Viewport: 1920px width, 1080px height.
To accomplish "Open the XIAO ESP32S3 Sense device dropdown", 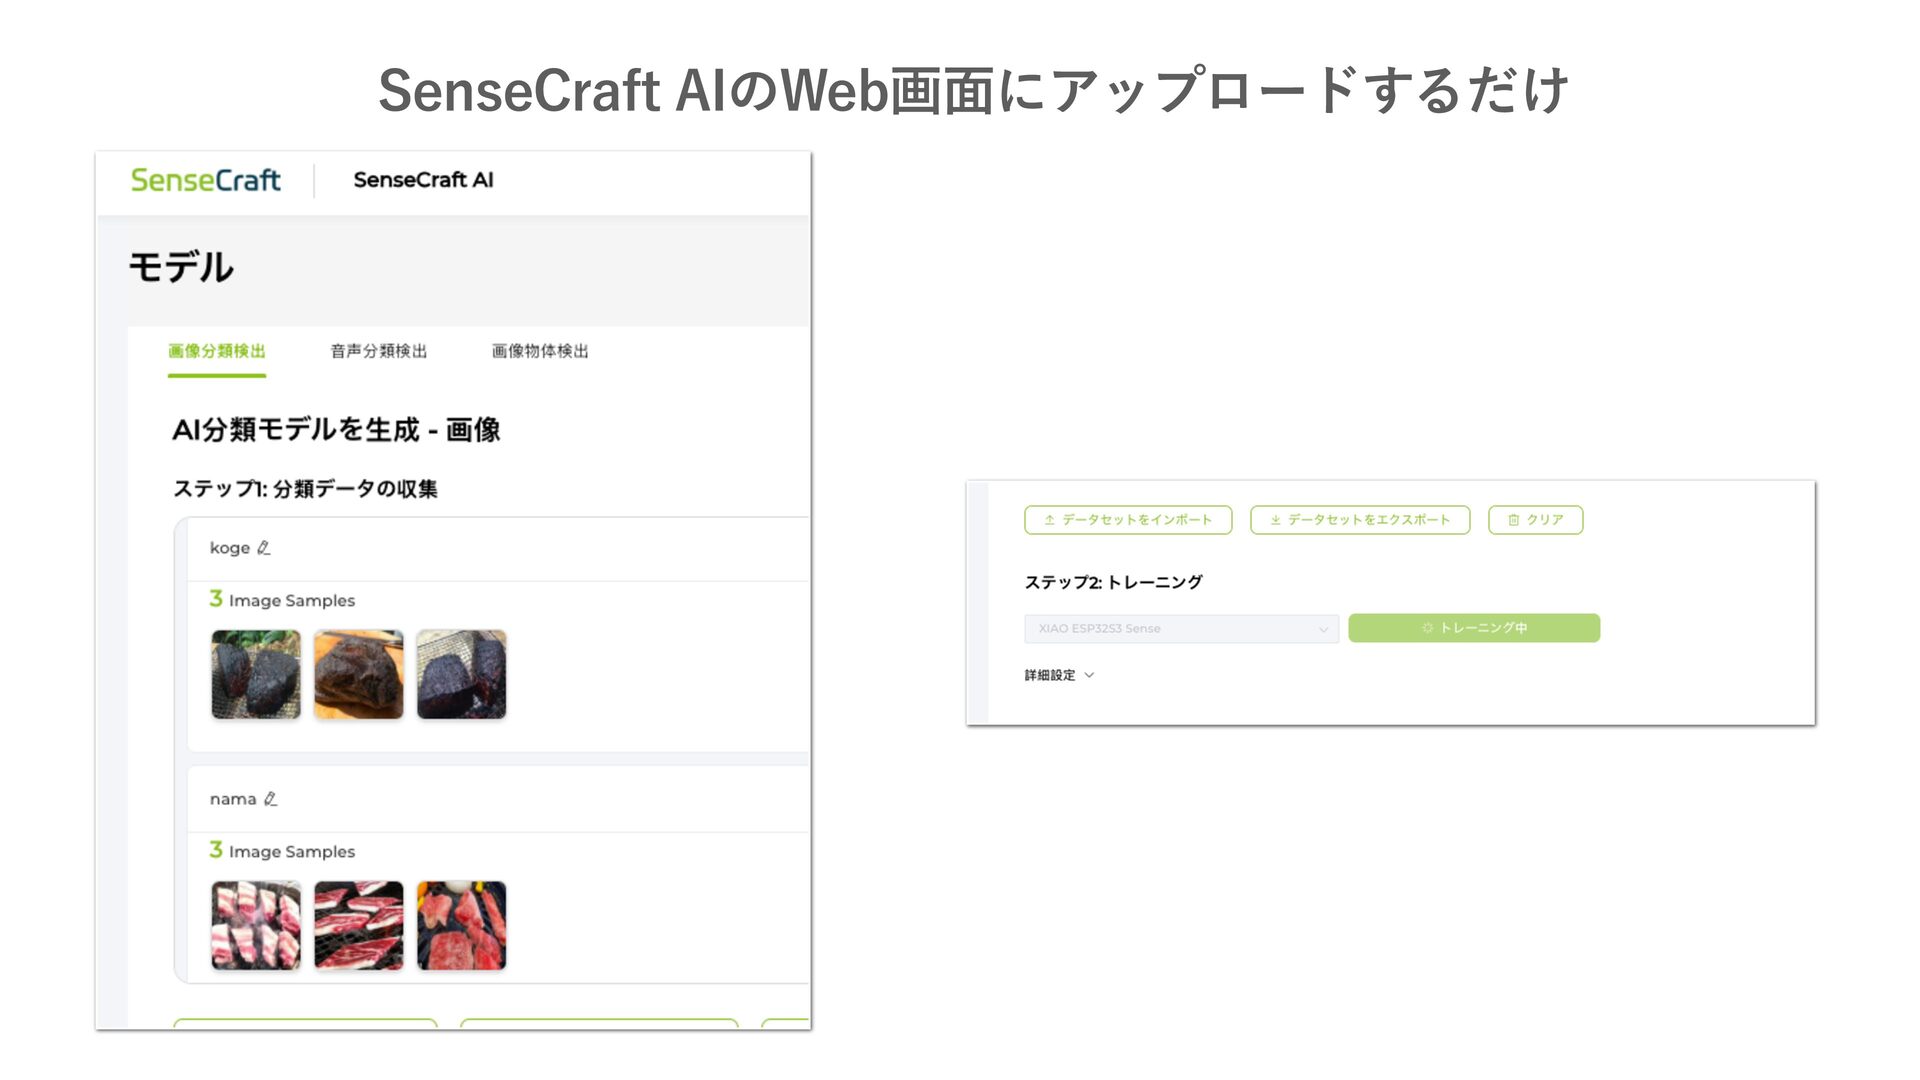I will click(1181, 628).
